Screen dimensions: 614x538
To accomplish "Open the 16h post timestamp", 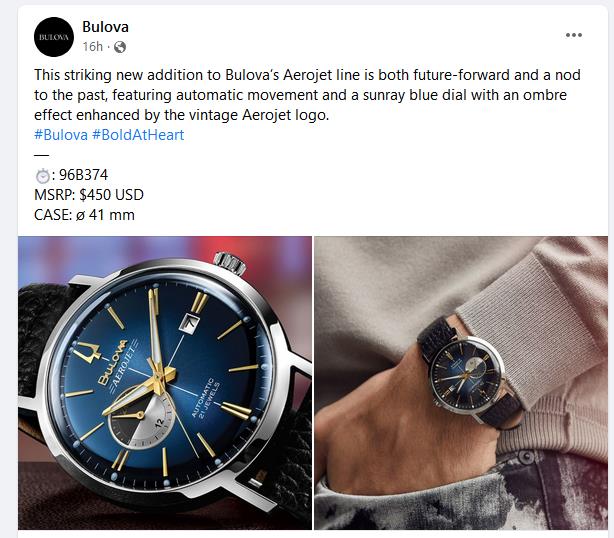I will tap(92, 47).
